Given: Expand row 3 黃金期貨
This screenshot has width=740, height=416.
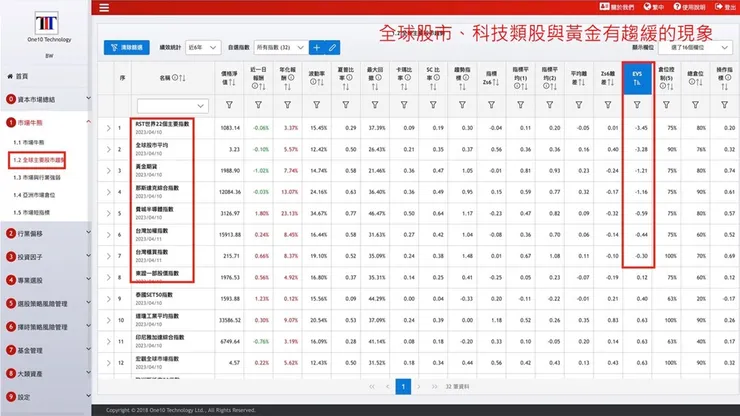Looking at the screenshot, I should 108,170.
